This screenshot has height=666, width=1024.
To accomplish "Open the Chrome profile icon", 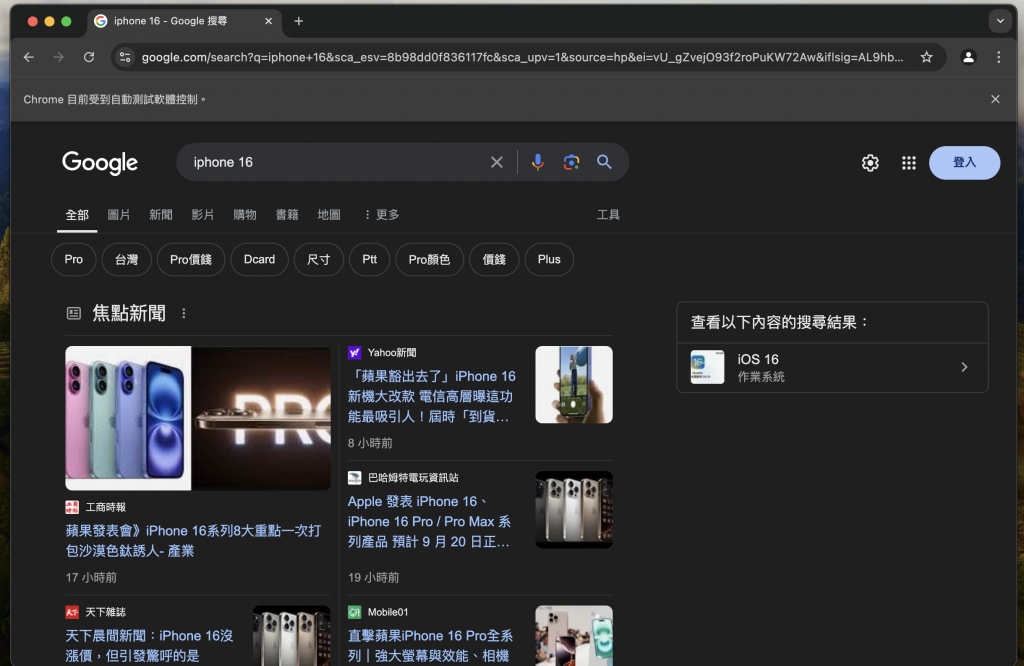I will pyautogui.click(x=968, y=57).
